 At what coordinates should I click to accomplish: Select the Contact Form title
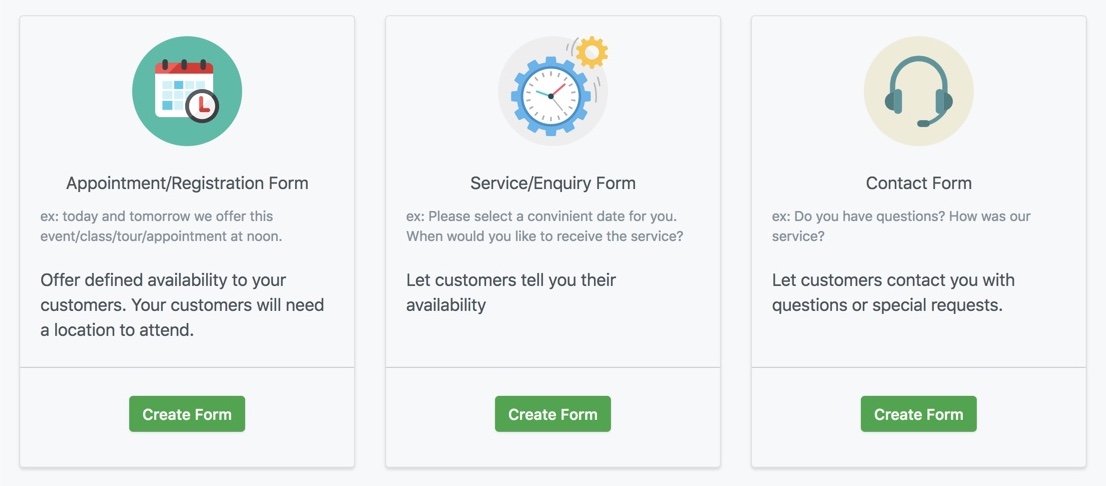click(x=918, y=183)
